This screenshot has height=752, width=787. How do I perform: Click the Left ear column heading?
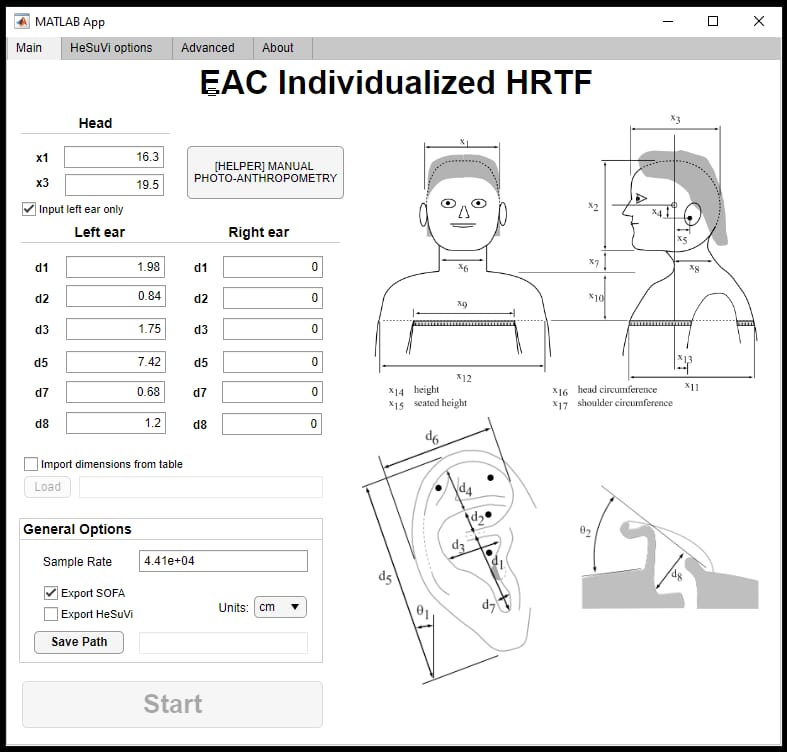(x=99, y=232)
